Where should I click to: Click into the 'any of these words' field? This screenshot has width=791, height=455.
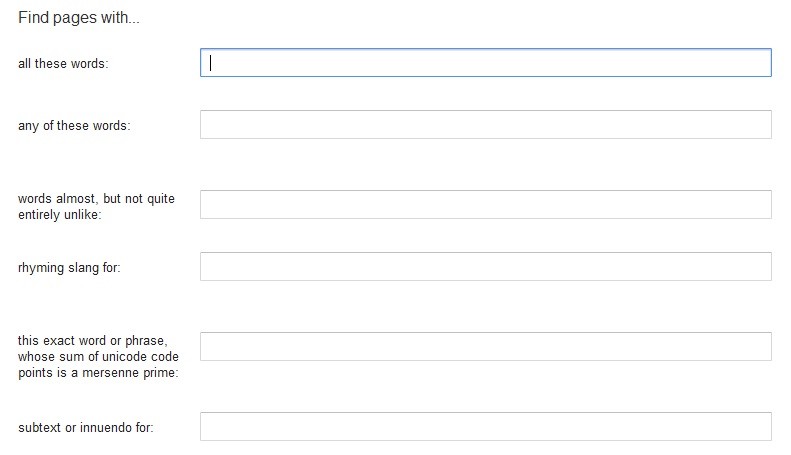pyautogui.click(x=485, y=125)
